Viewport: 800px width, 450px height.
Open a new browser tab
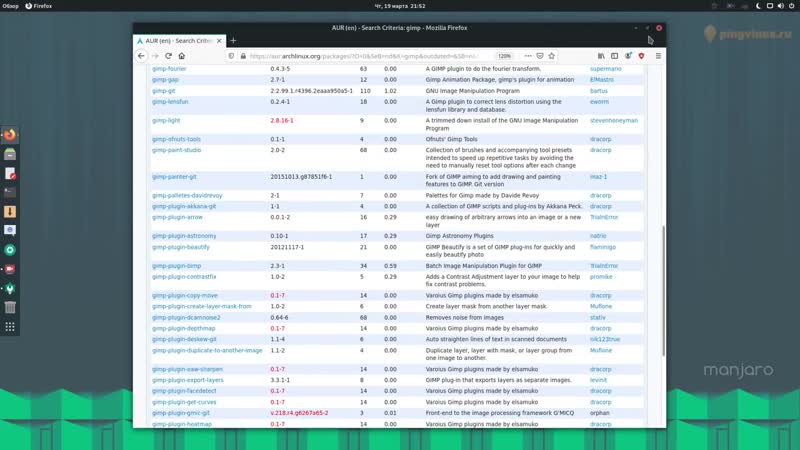click(x=233, y=41)
